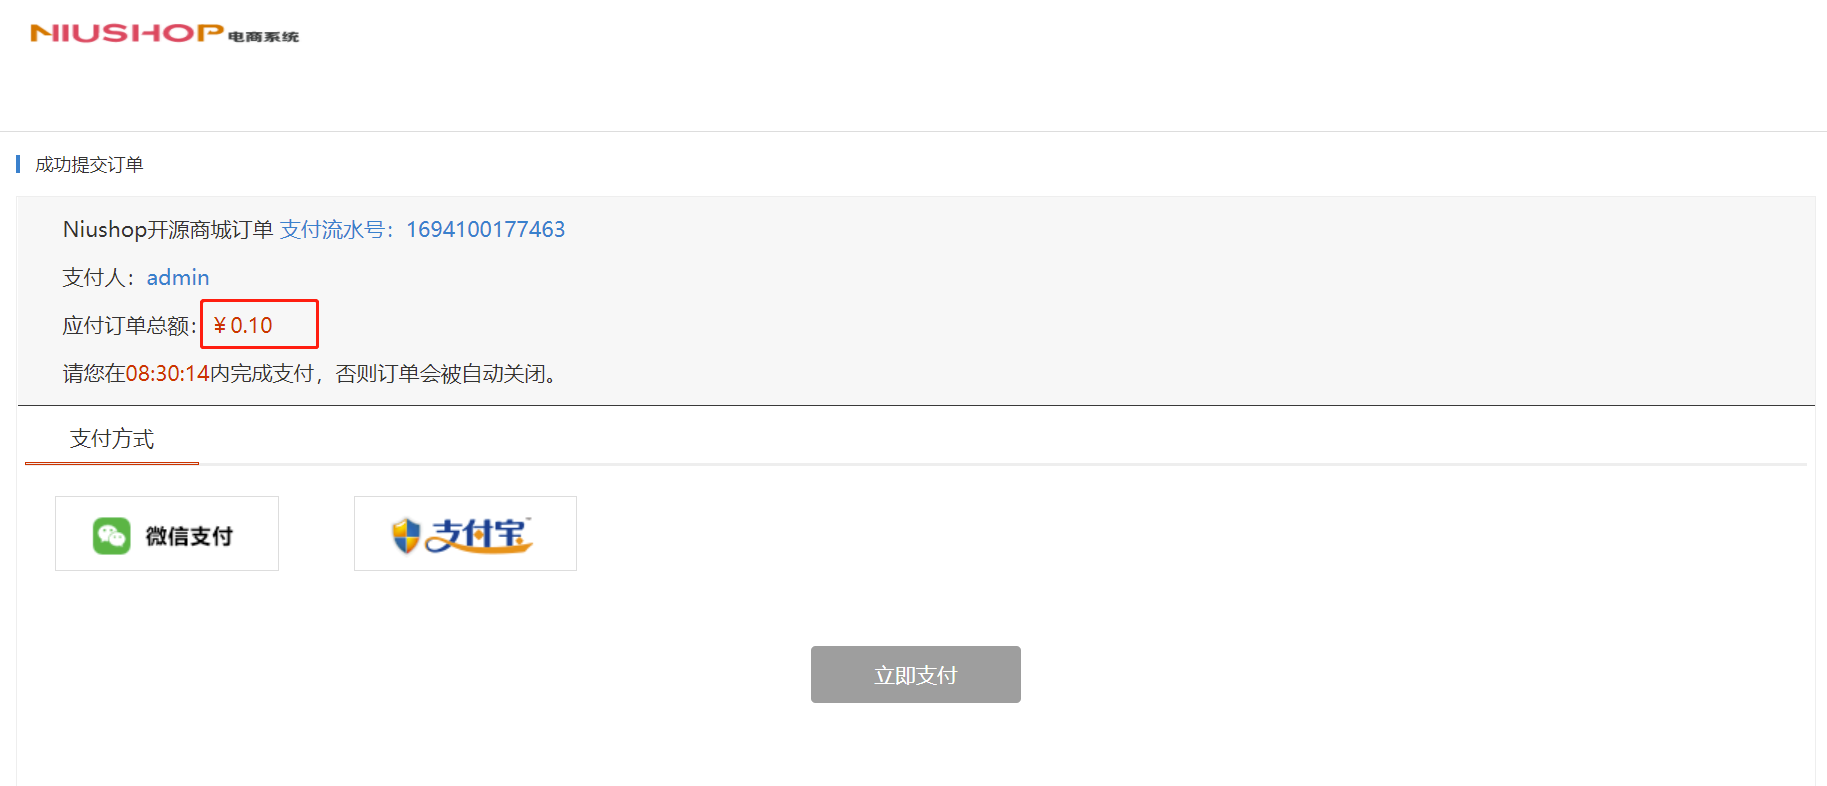Click the green WeChat icon
The height and width of the screenshot is (786, 1827).
(111, 536)
